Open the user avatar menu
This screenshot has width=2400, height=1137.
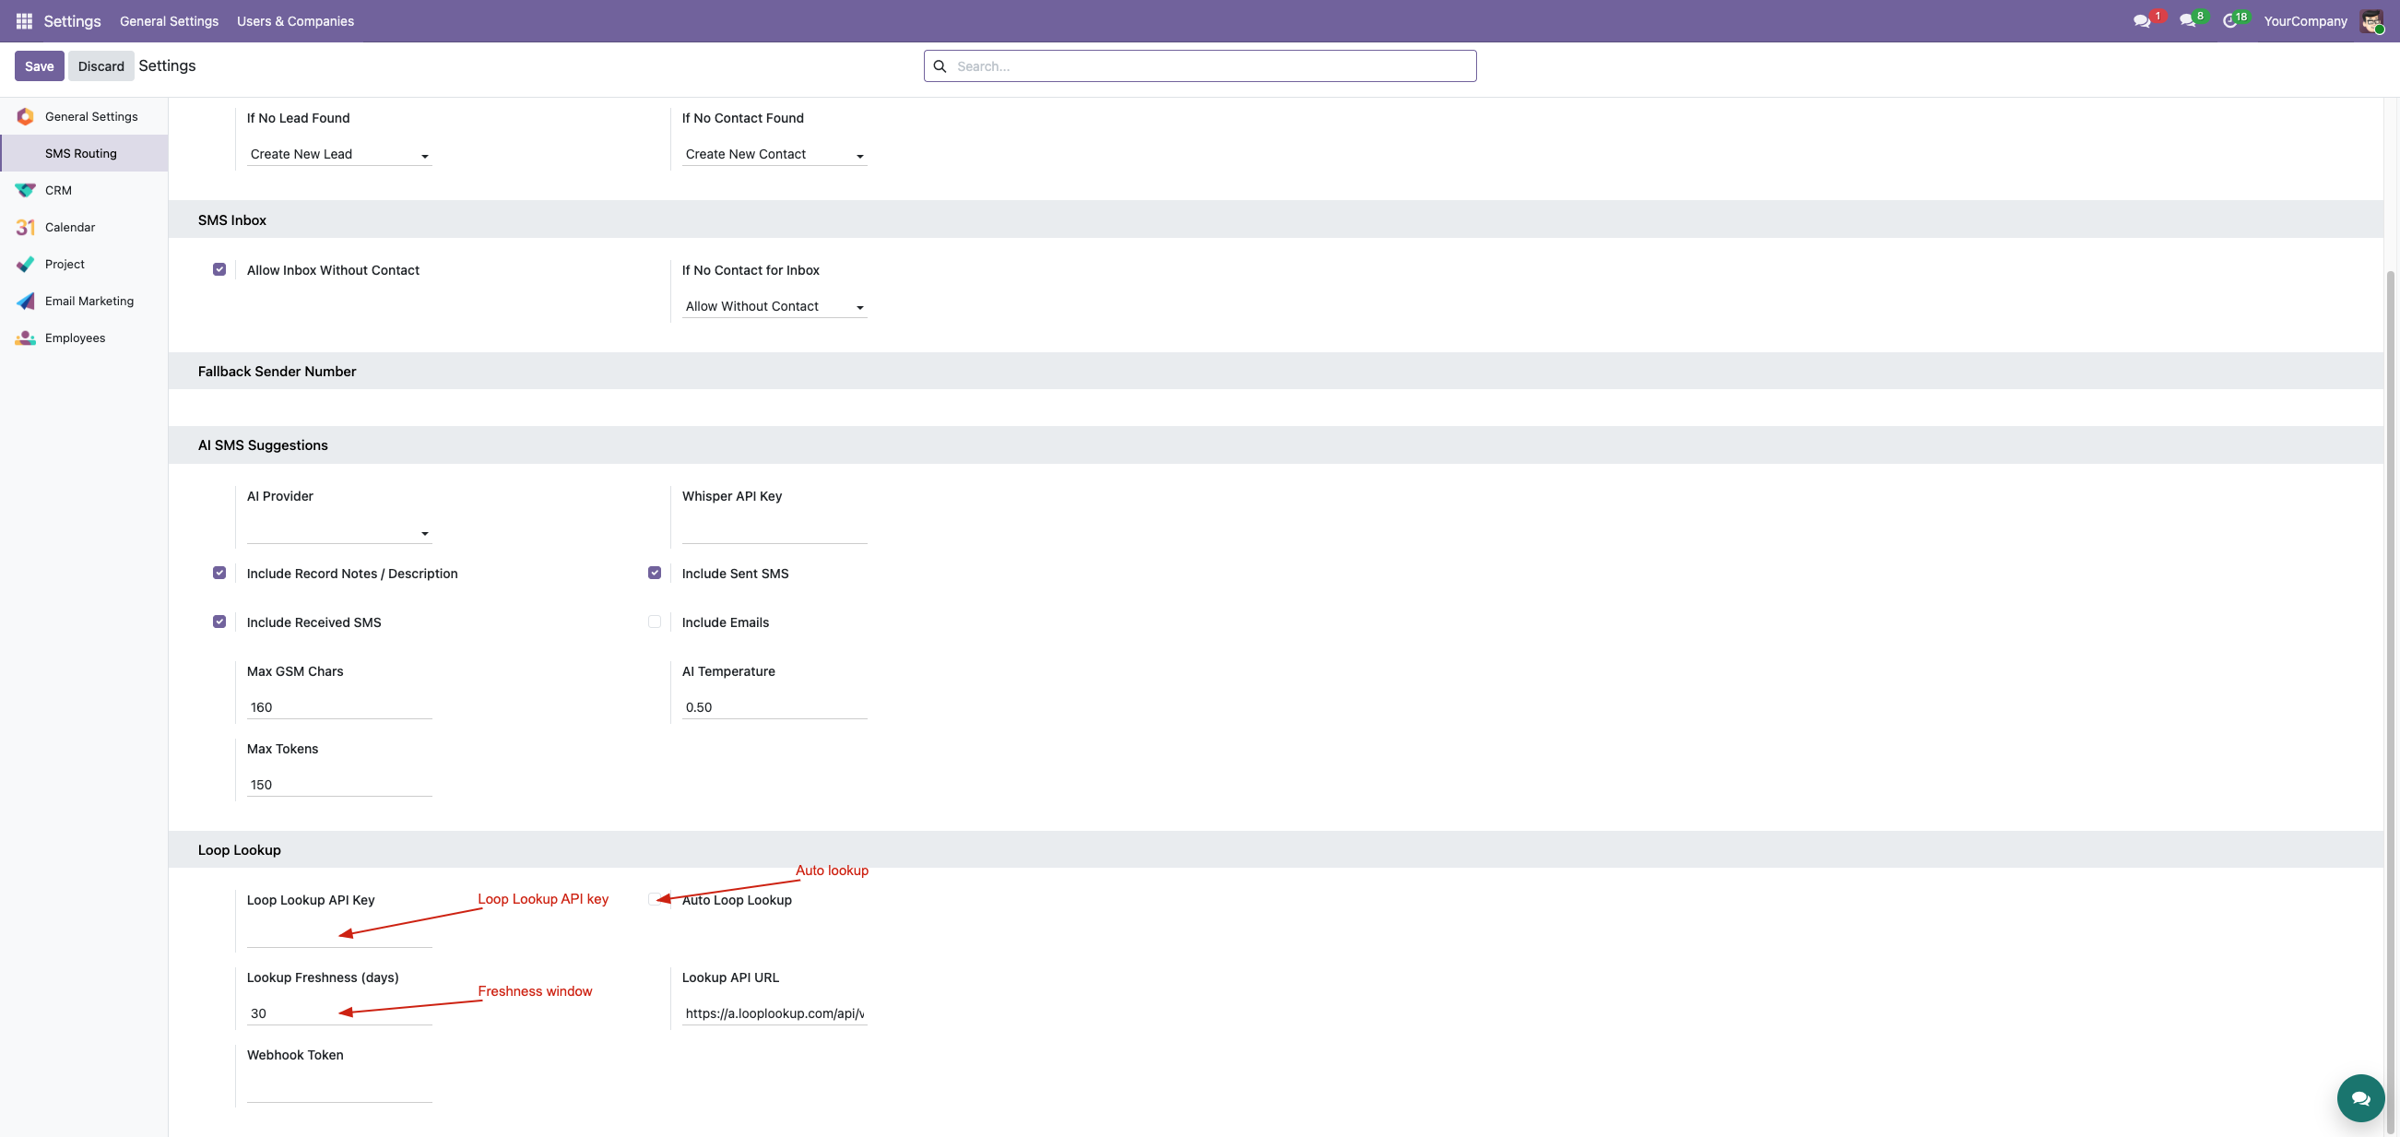tap(2372, 21)
